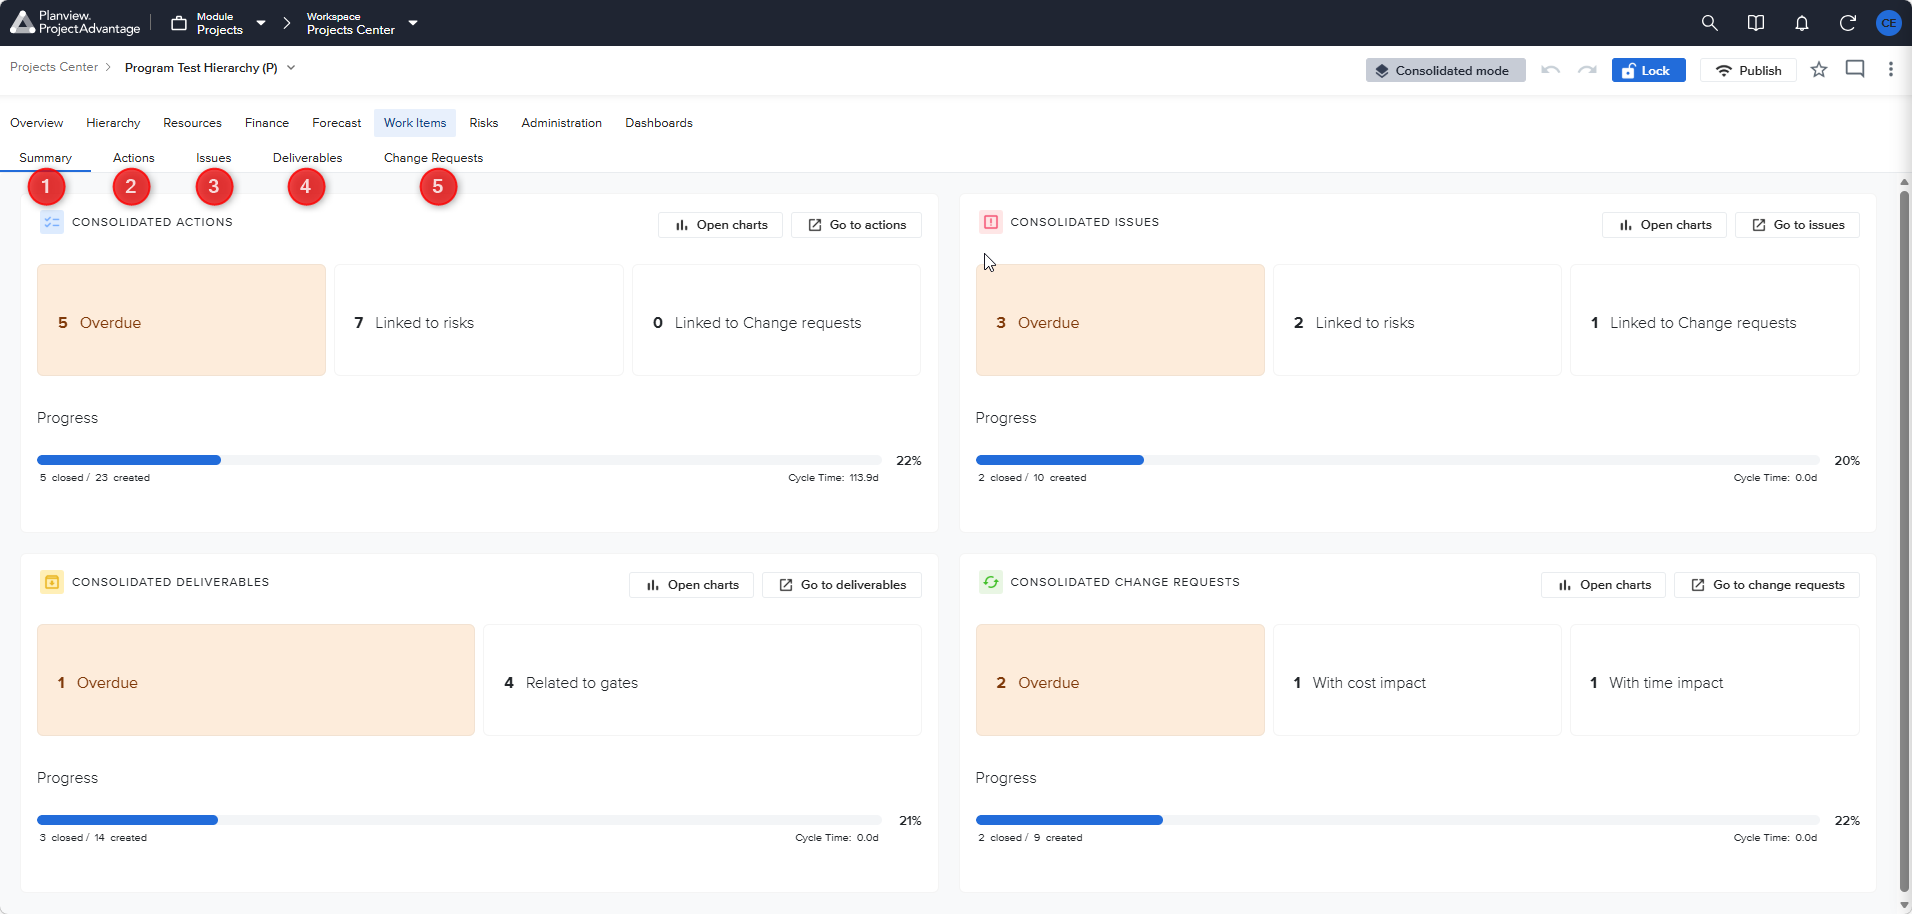Viewport: 1912px width, 914px height.
Task: Open the search magnifier icon
Action: click(1709, 23)
